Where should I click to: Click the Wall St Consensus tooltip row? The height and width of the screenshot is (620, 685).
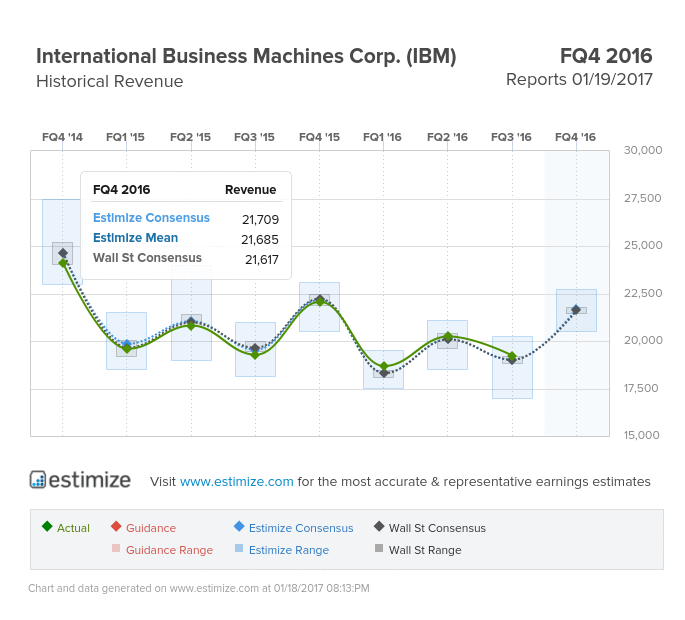tap(186, 259)
